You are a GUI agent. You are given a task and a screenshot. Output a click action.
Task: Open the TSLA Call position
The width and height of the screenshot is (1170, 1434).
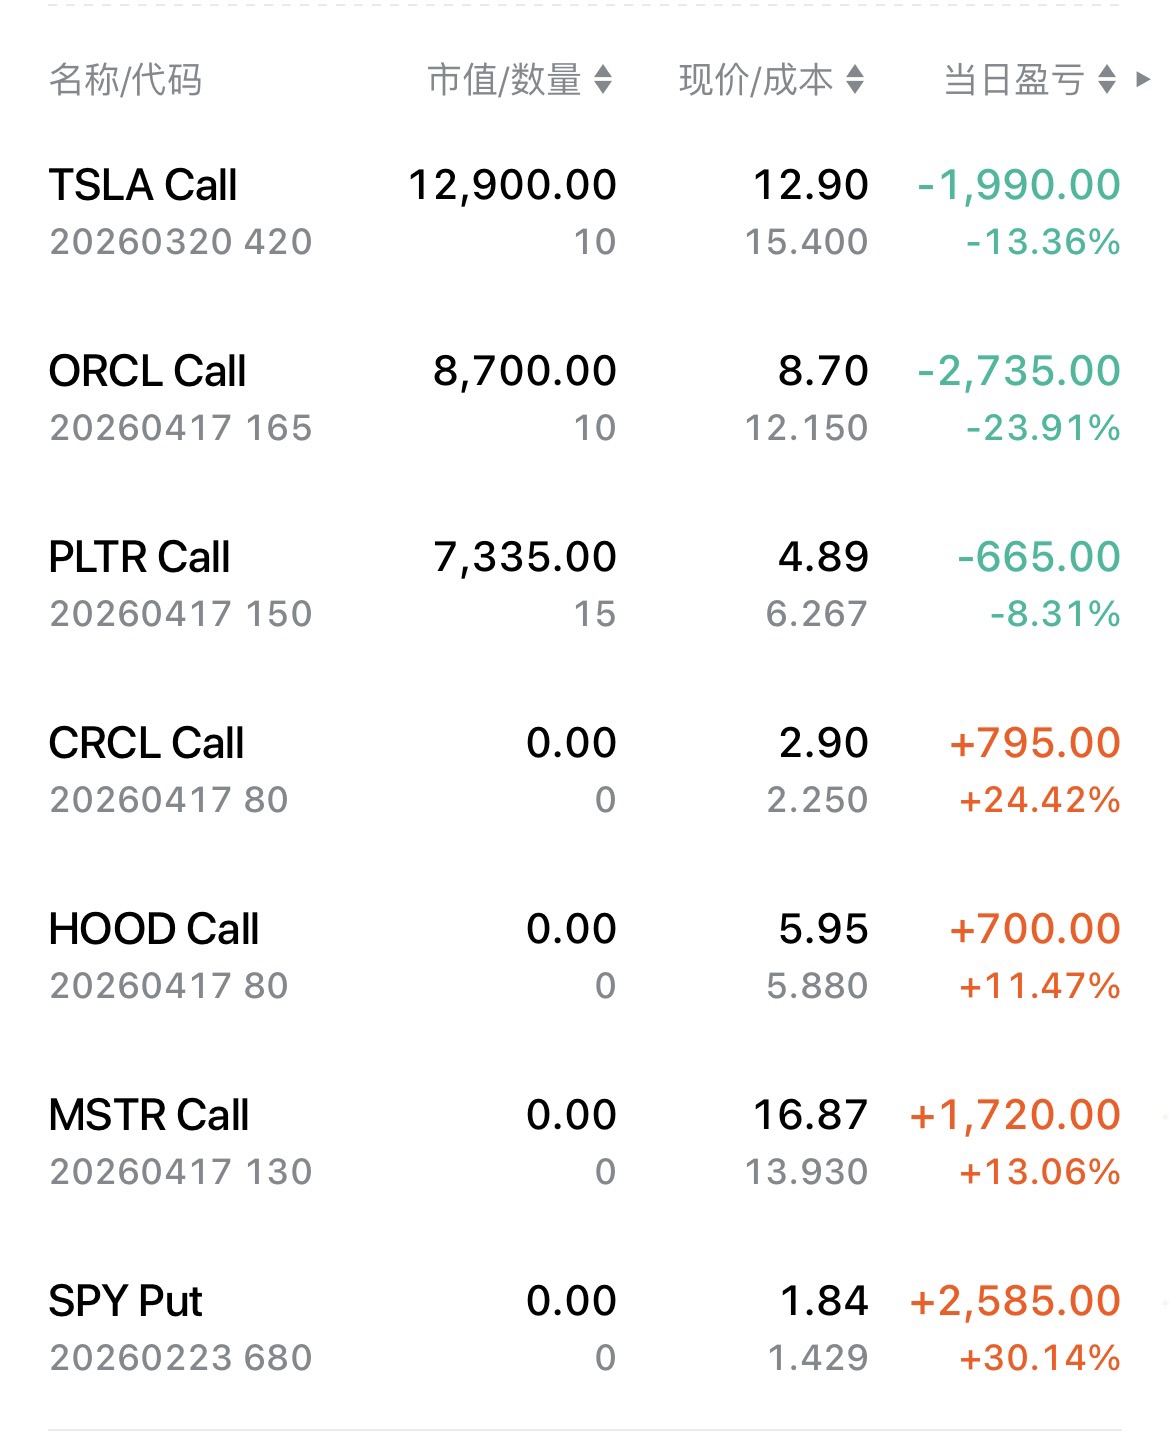(143, 186)
